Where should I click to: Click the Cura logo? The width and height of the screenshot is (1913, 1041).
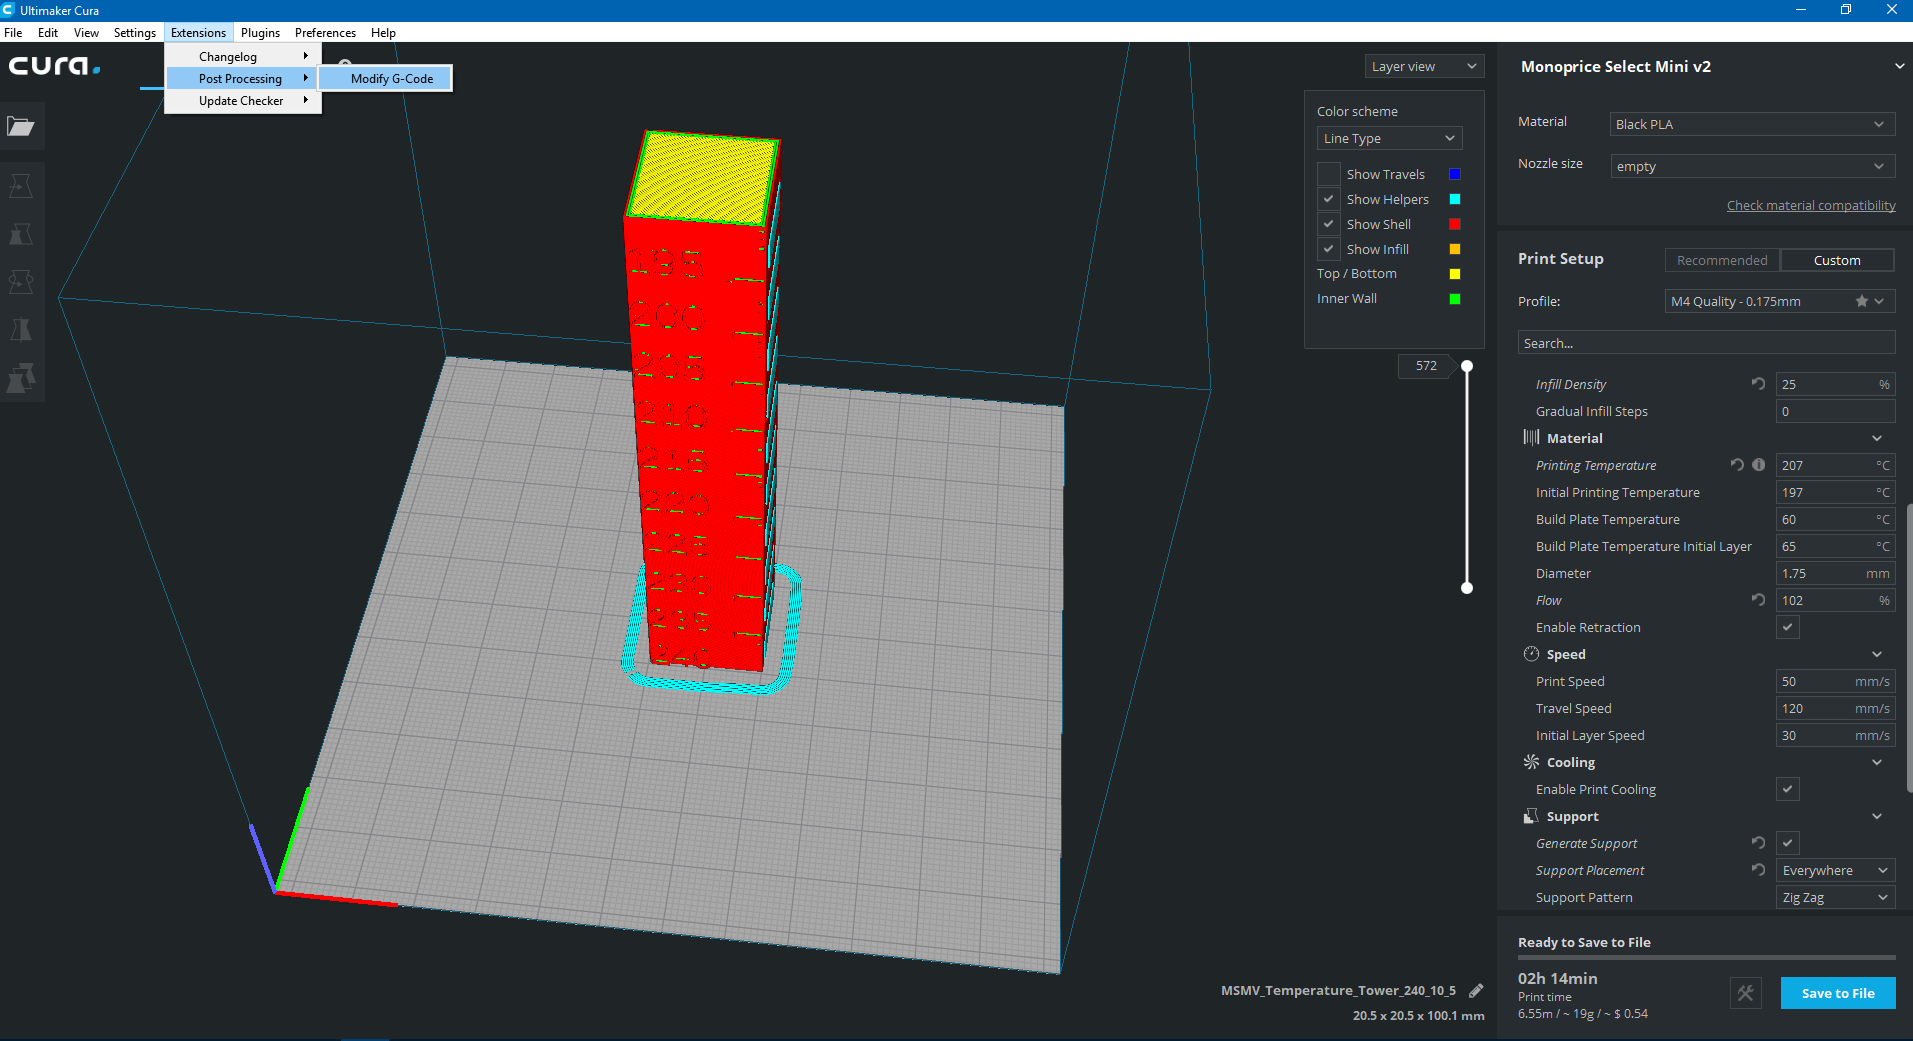pos(55,67)
